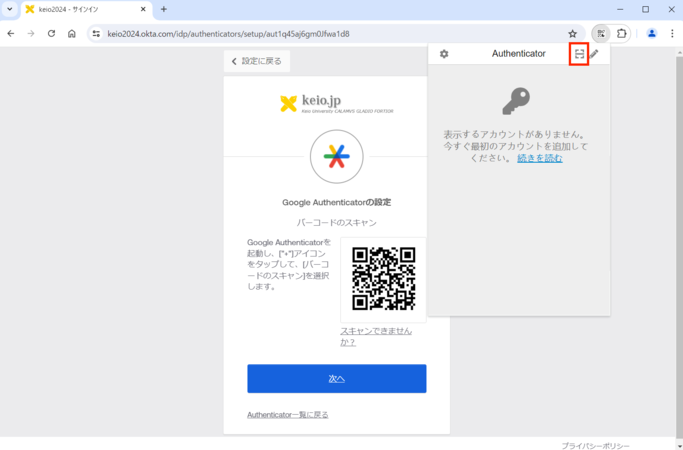Open the Chrome profile avatar
683x450 pixels.
click(x=652, y=34)
